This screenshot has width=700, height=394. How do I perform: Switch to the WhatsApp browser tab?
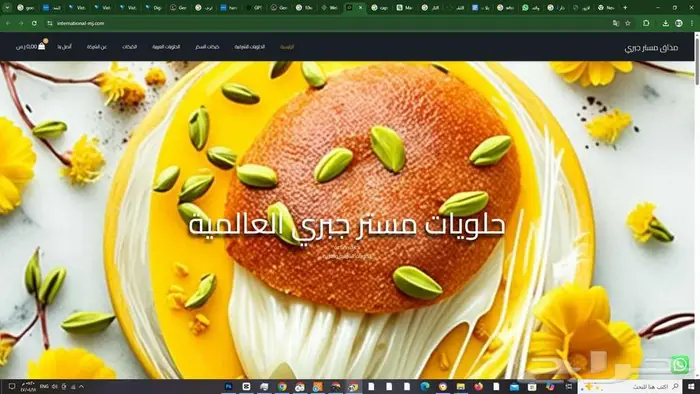tap(531, 8)
